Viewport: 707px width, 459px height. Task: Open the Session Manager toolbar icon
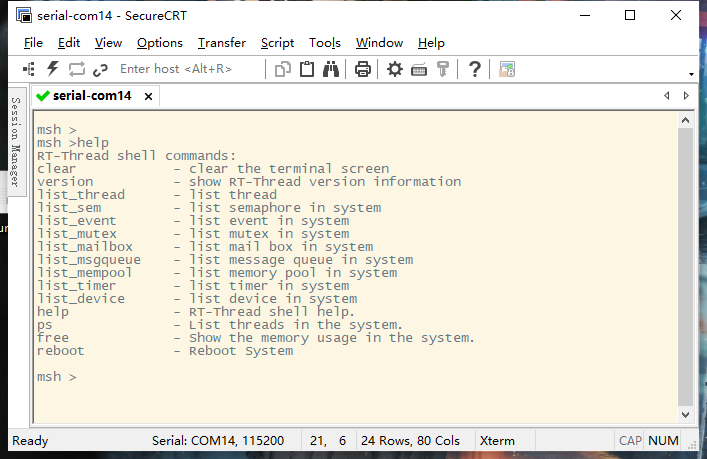[29, 69]
